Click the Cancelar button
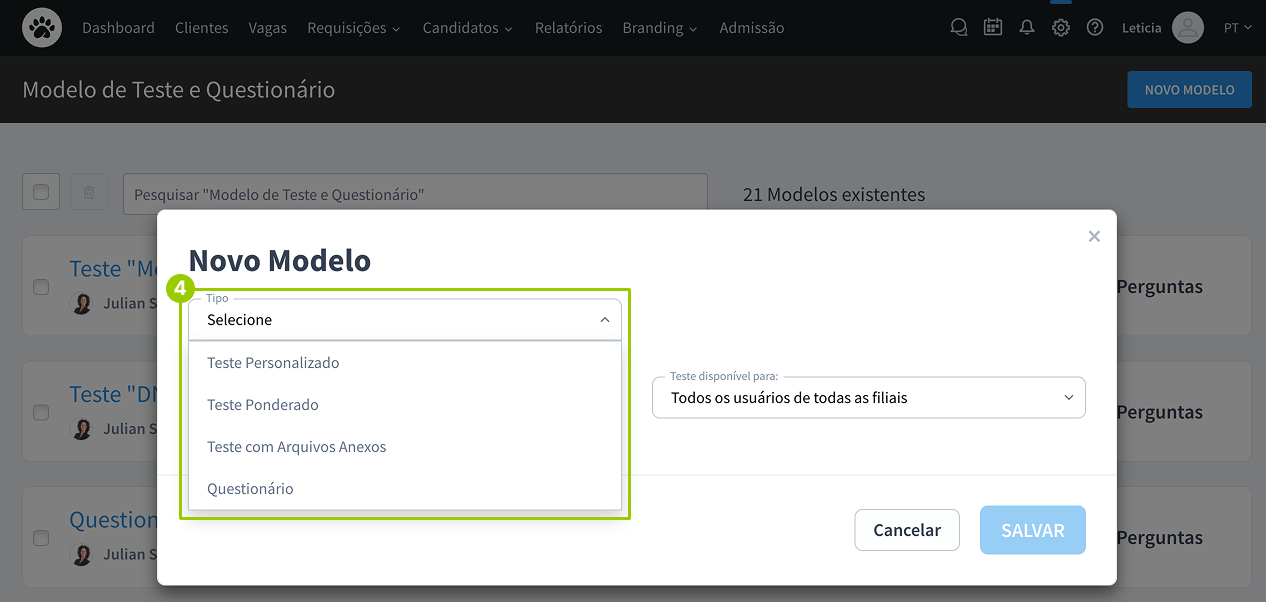 pos(906,530)
